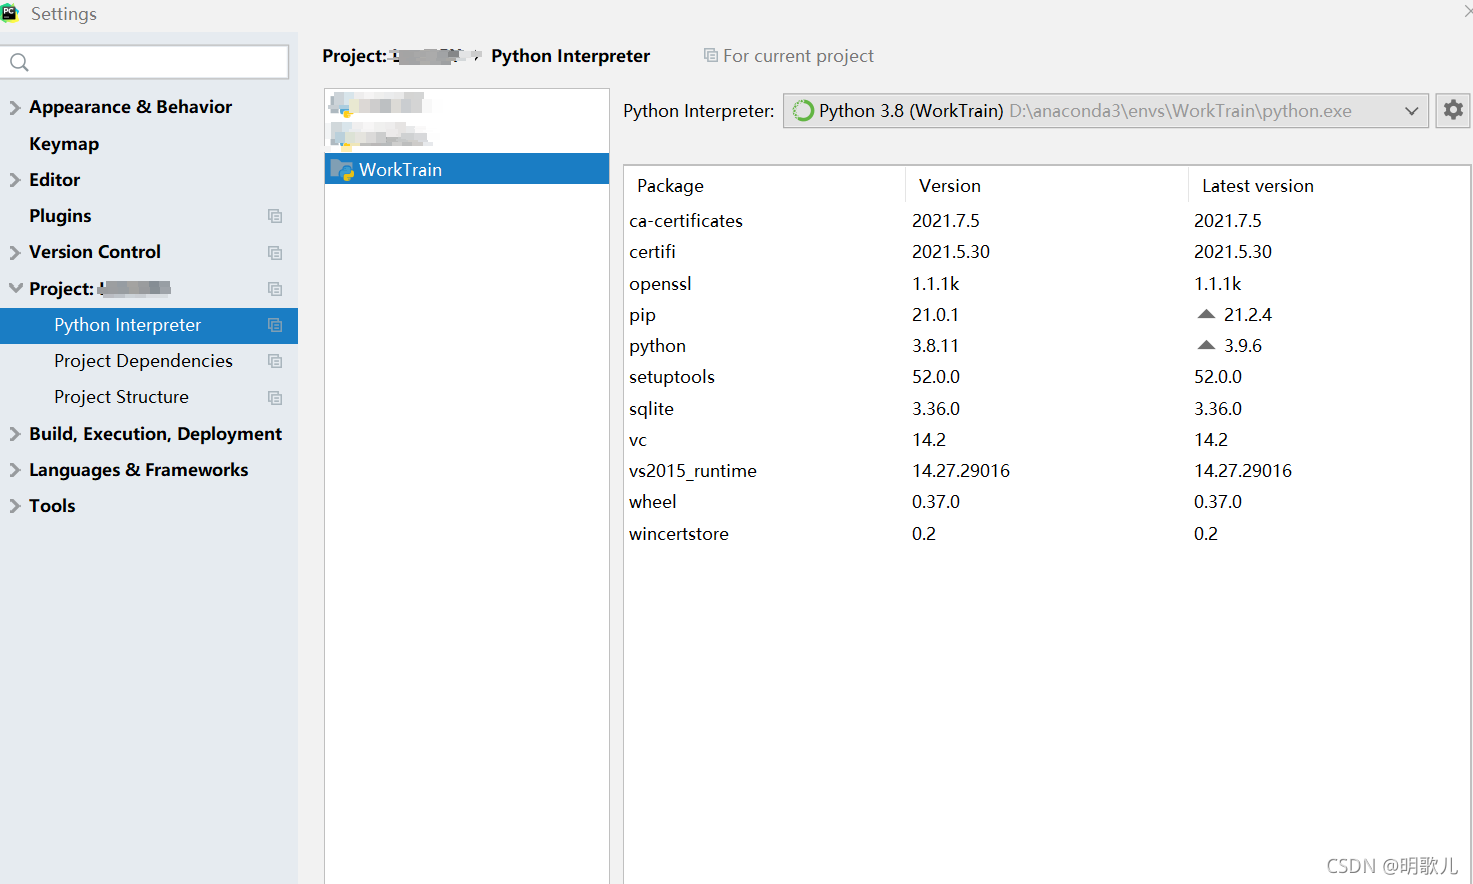Select WorkTrain in the project list

(x=467, y=169)
